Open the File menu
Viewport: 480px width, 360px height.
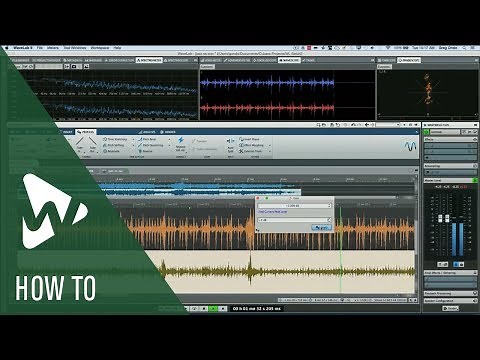[x=40, y=48]
